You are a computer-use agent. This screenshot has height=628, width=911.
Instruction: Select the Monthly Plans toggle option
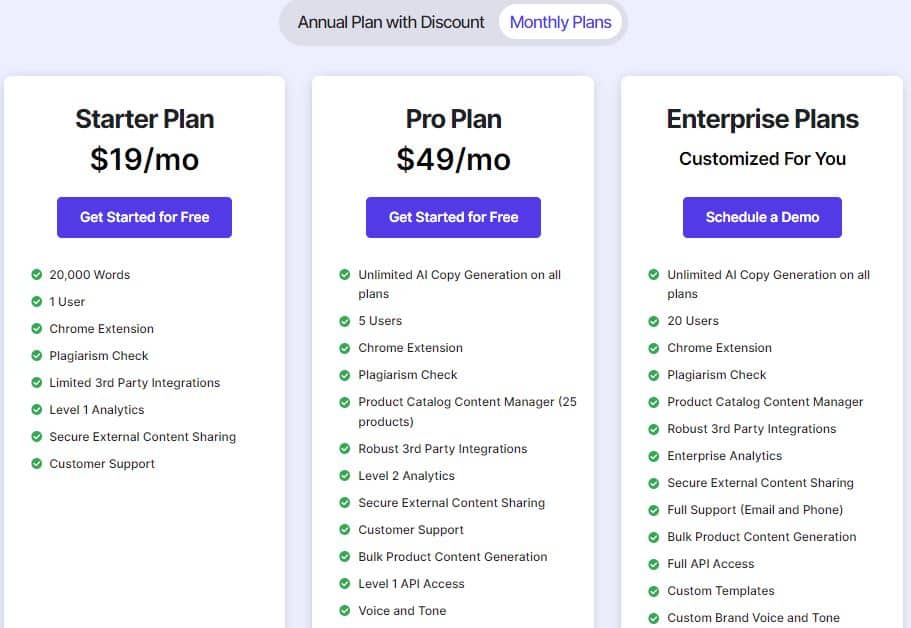(x=560, y=22)
